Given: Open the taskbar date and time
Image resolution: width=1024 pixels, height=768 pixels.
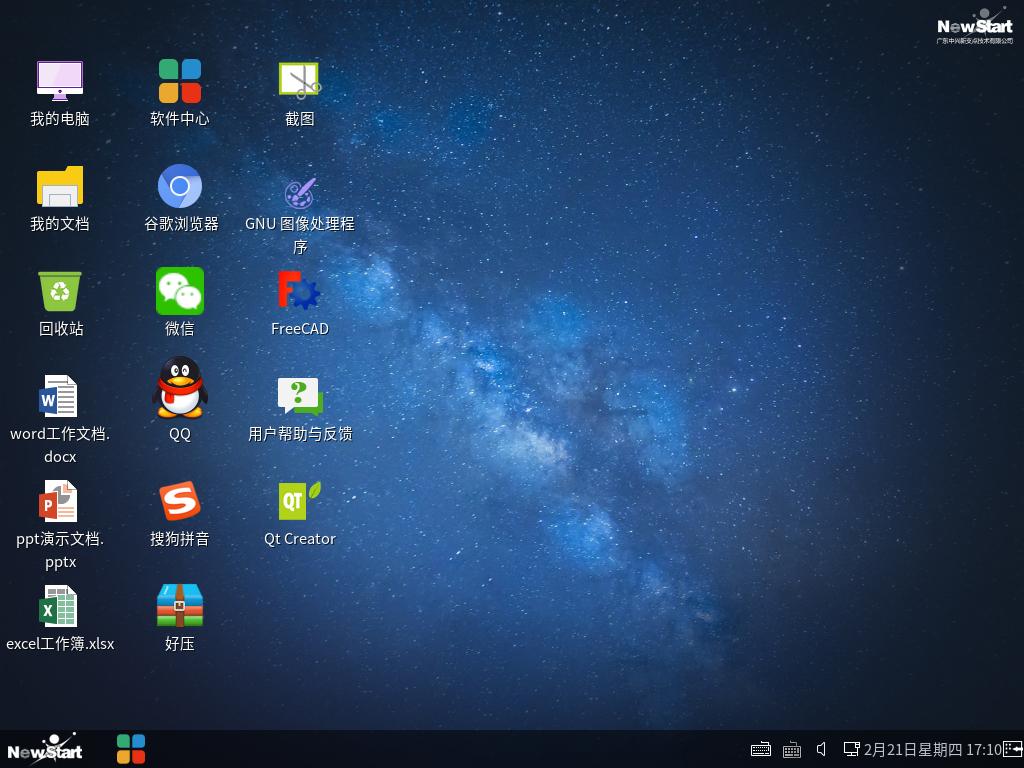Looking at the screenshot, I should tap(932, 749).
